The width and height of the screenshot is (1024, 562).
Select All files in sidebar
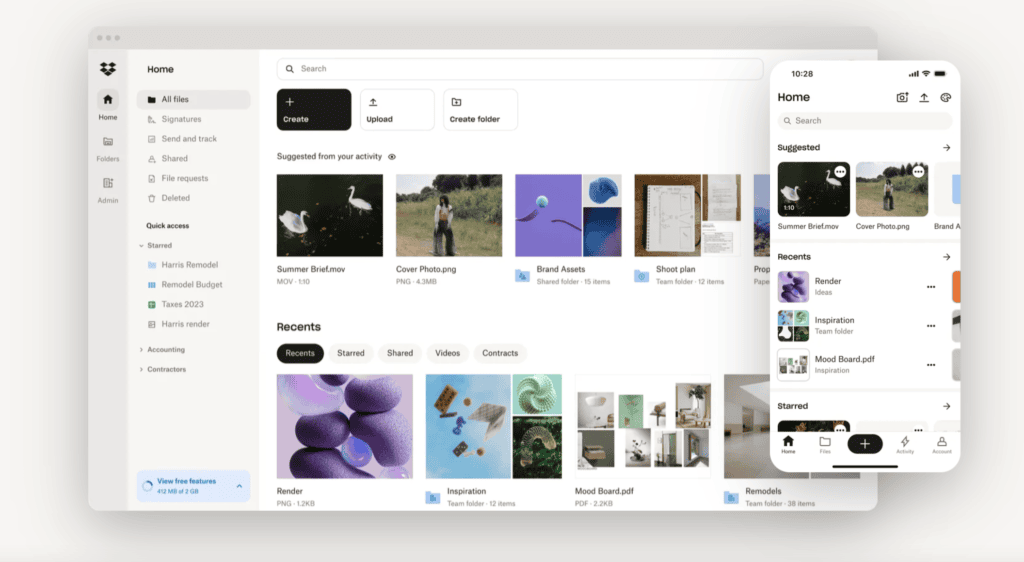coord(193,99)
